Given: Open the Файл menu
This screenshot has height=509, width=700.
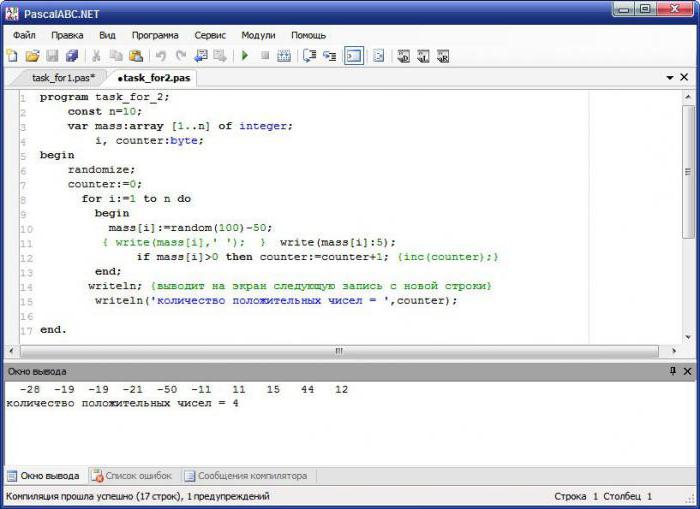Looking at the screenshot, I should pyautogui.click(x=24, y=35).
